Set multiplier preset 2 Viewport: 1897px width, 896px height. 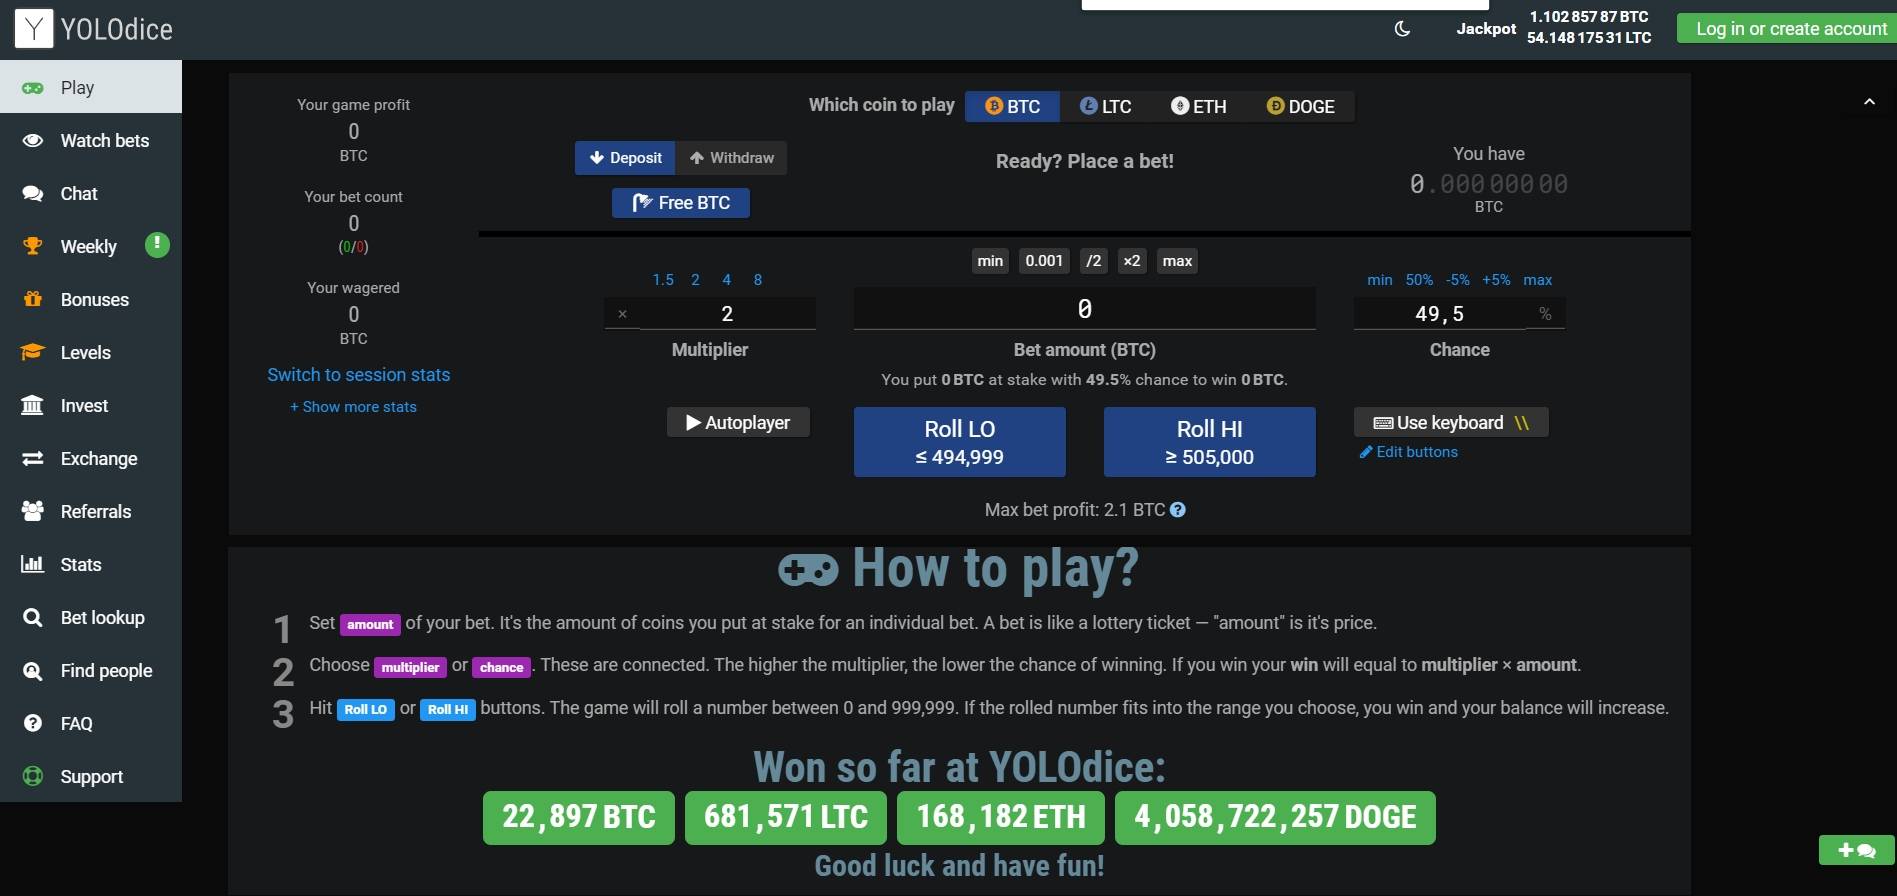tap(695, 280)
